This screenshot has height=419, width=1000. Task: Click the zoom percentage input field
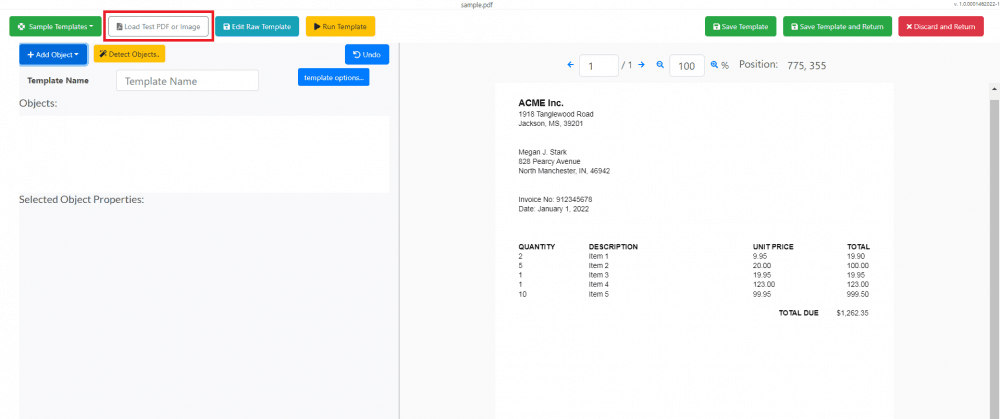coord(686,66)
